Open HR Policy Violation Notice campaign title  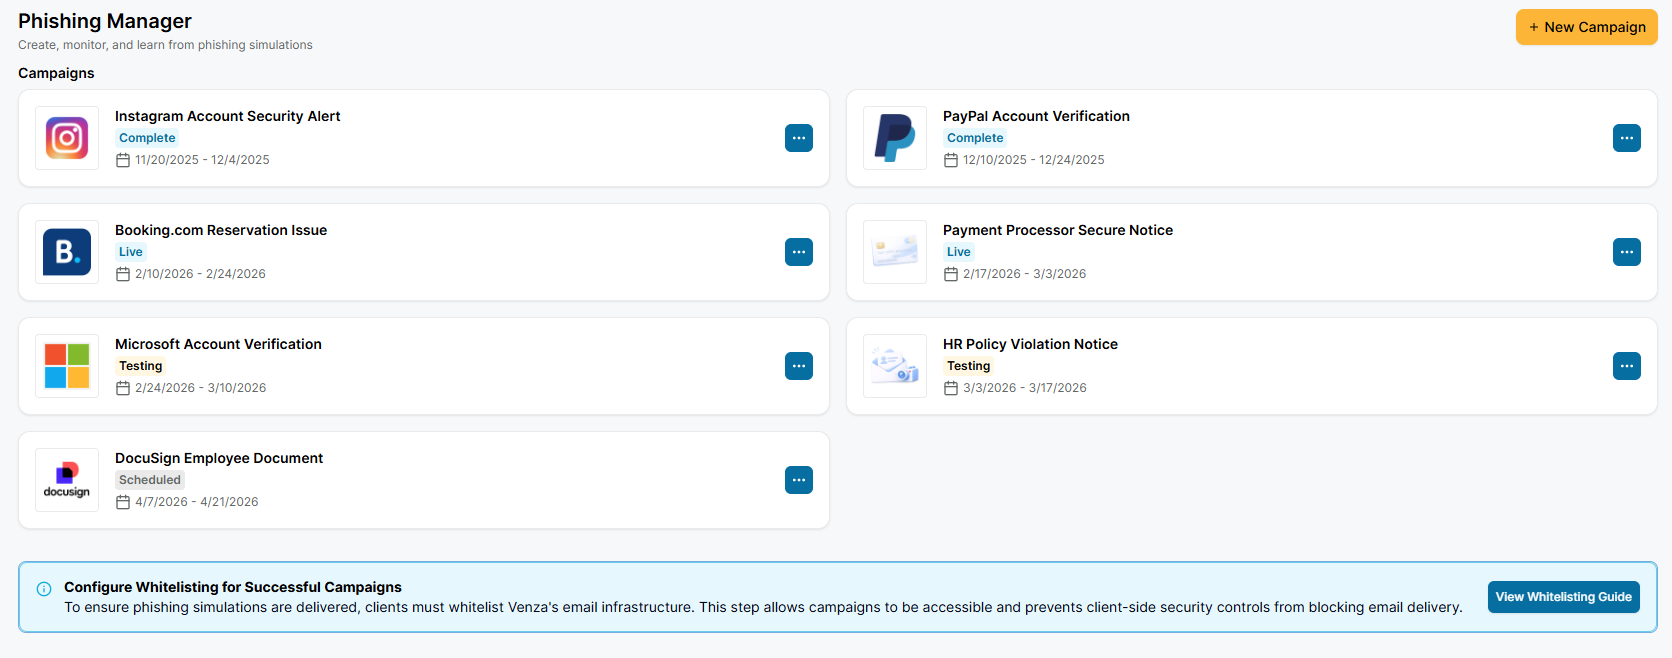click(1030, 344)
